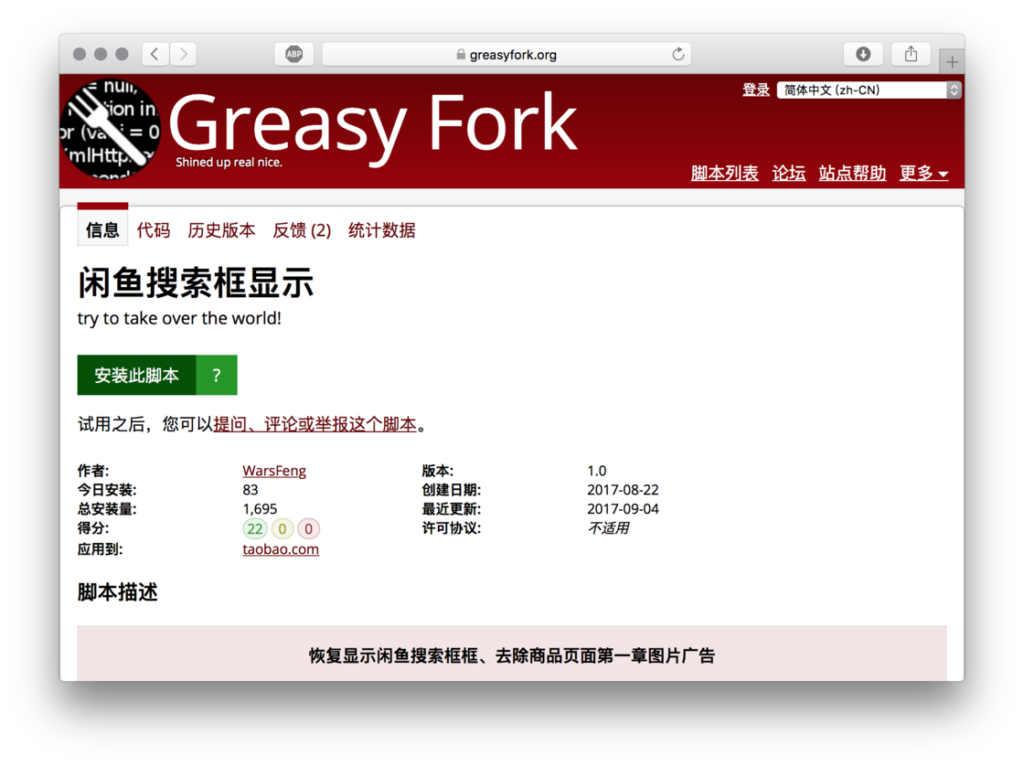Click the greasyfork.org address field
This screenshot has height=766, width=1024.
click(x=507, y=54)
